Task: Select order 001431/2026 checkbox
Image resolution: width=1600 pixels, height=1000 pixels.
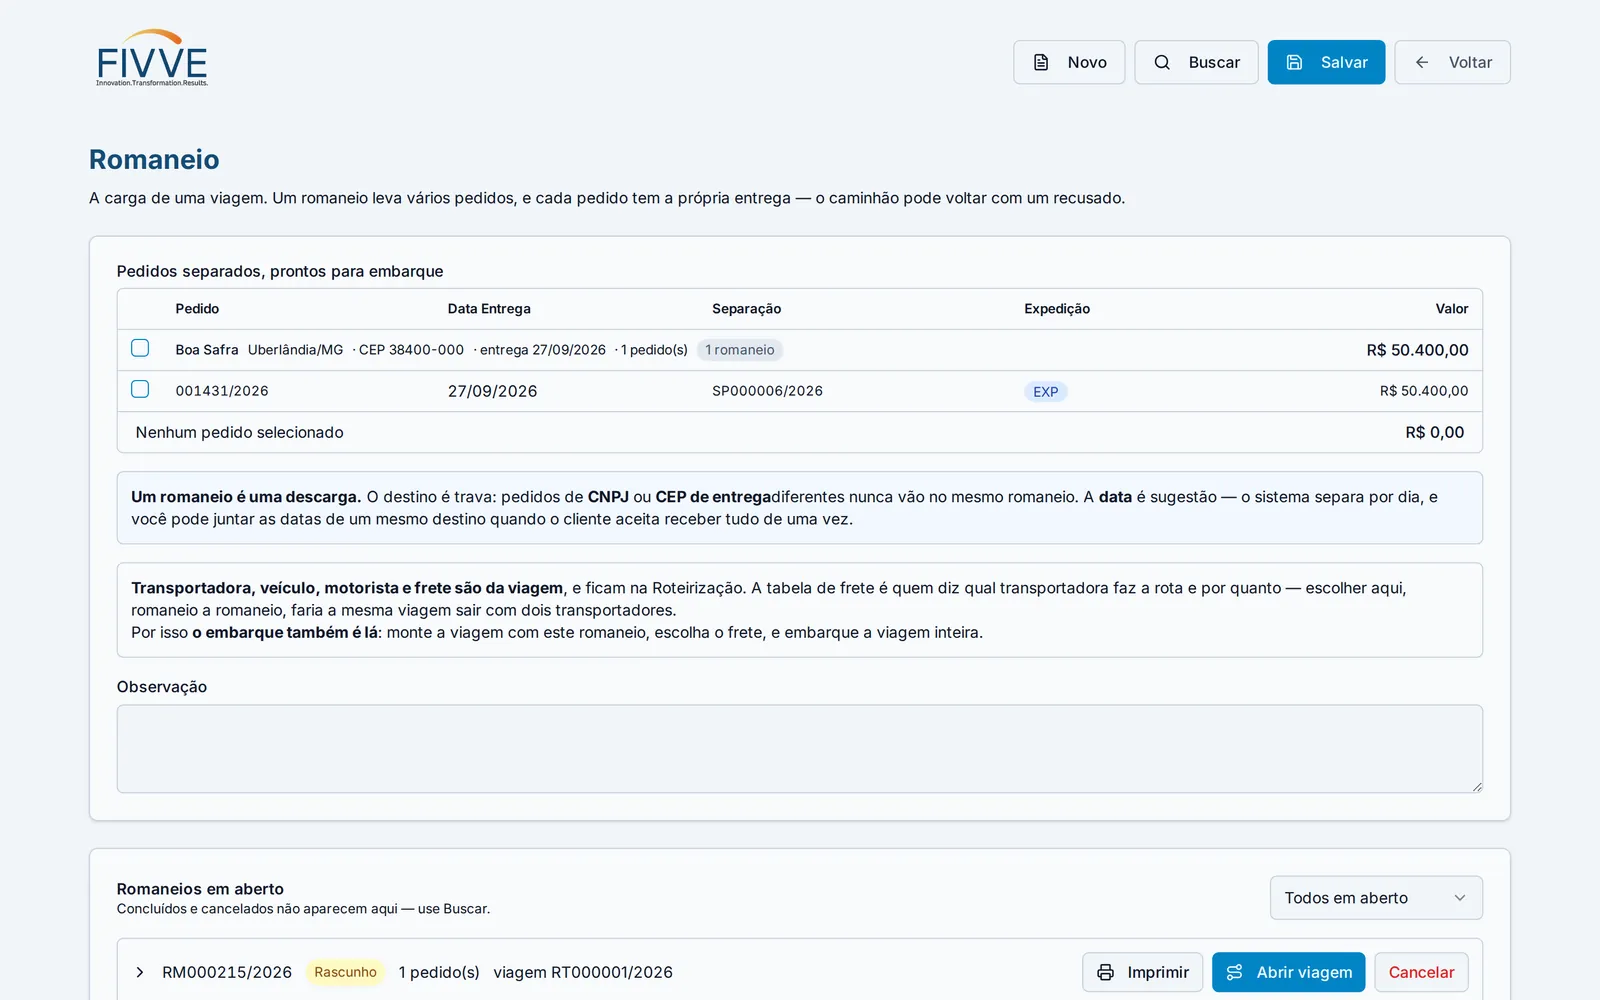Action: [140, 389]
